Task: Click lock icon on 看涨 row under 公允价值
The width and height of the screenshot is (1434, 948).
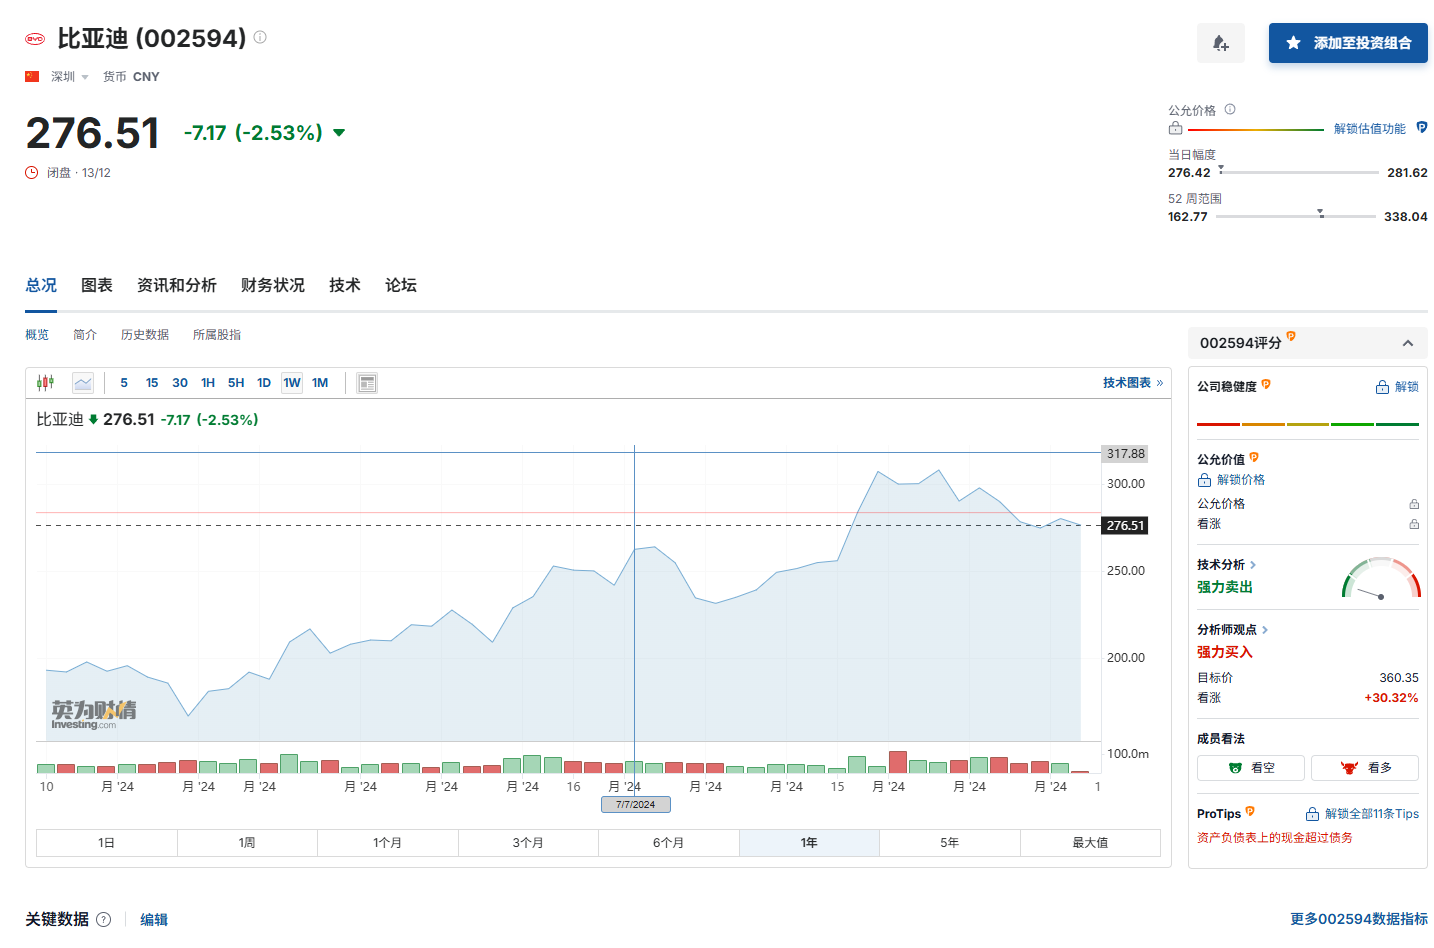Action: click(x=1414, y=524)
